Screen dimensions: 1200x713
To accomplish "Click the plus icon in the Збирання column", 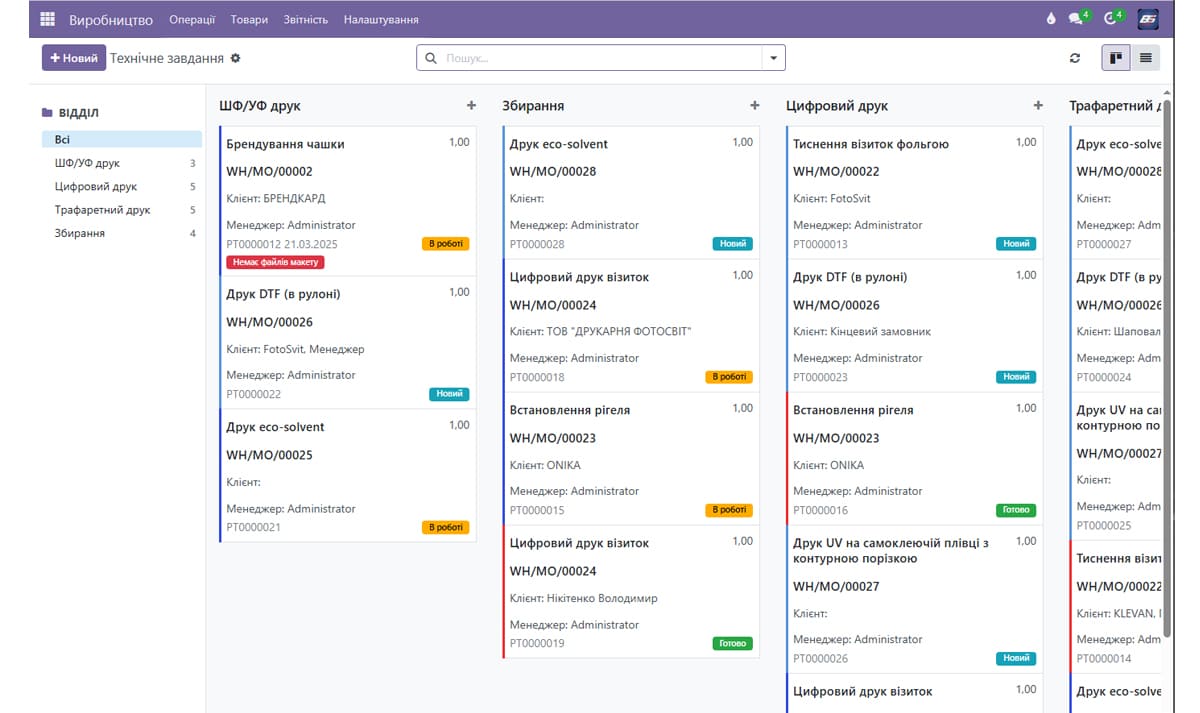I will click(x=754, y=106).
